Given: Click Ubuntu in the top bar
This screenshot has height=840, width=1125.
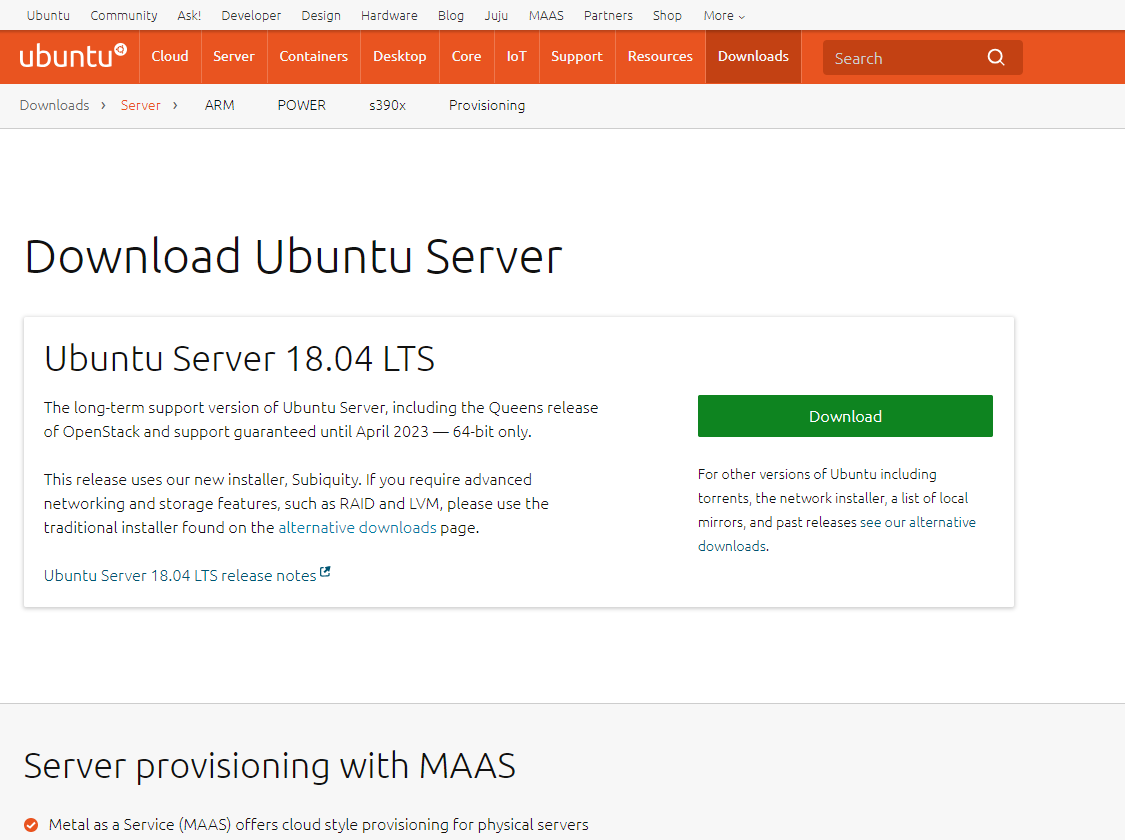Looking at the screenshot, I should [48, 15].
